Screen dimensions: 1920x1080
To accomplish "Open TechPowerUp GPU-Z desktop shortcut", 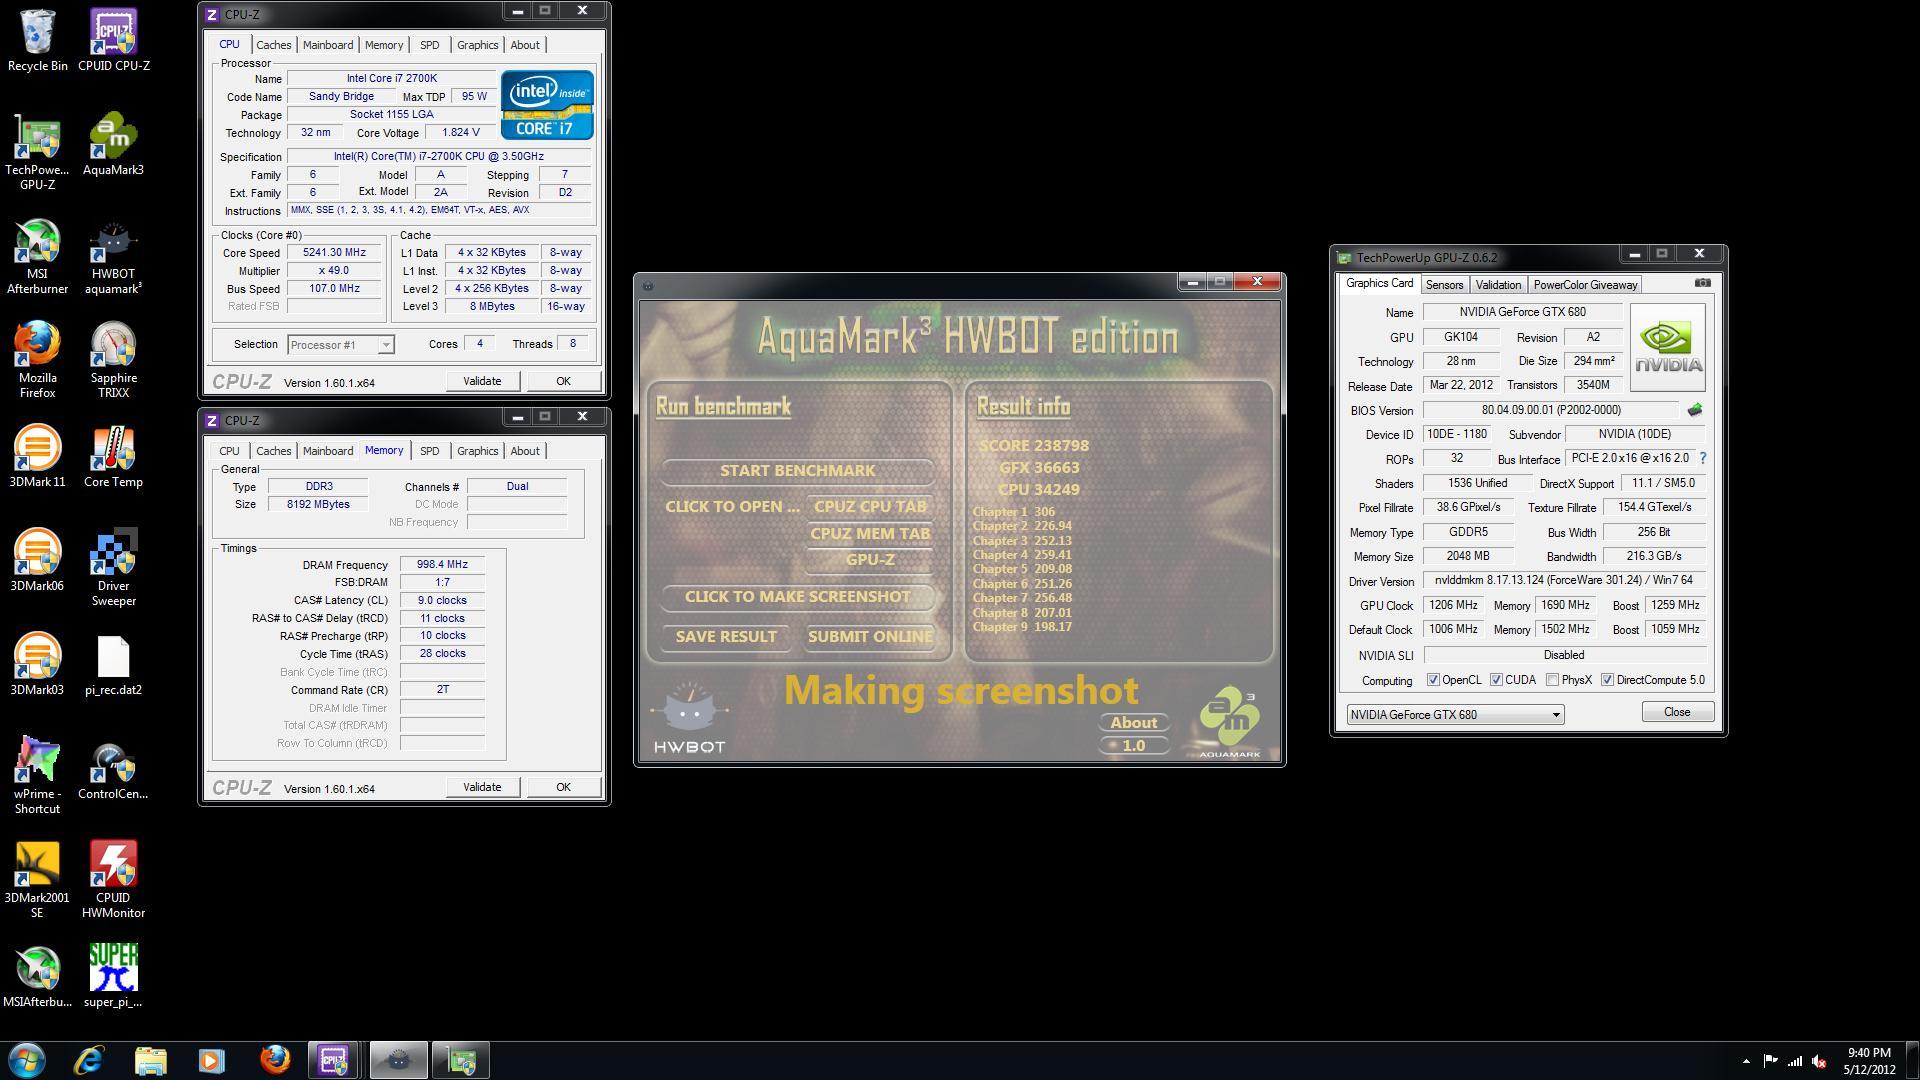I will pyautogui.click(x=37, y=152).
